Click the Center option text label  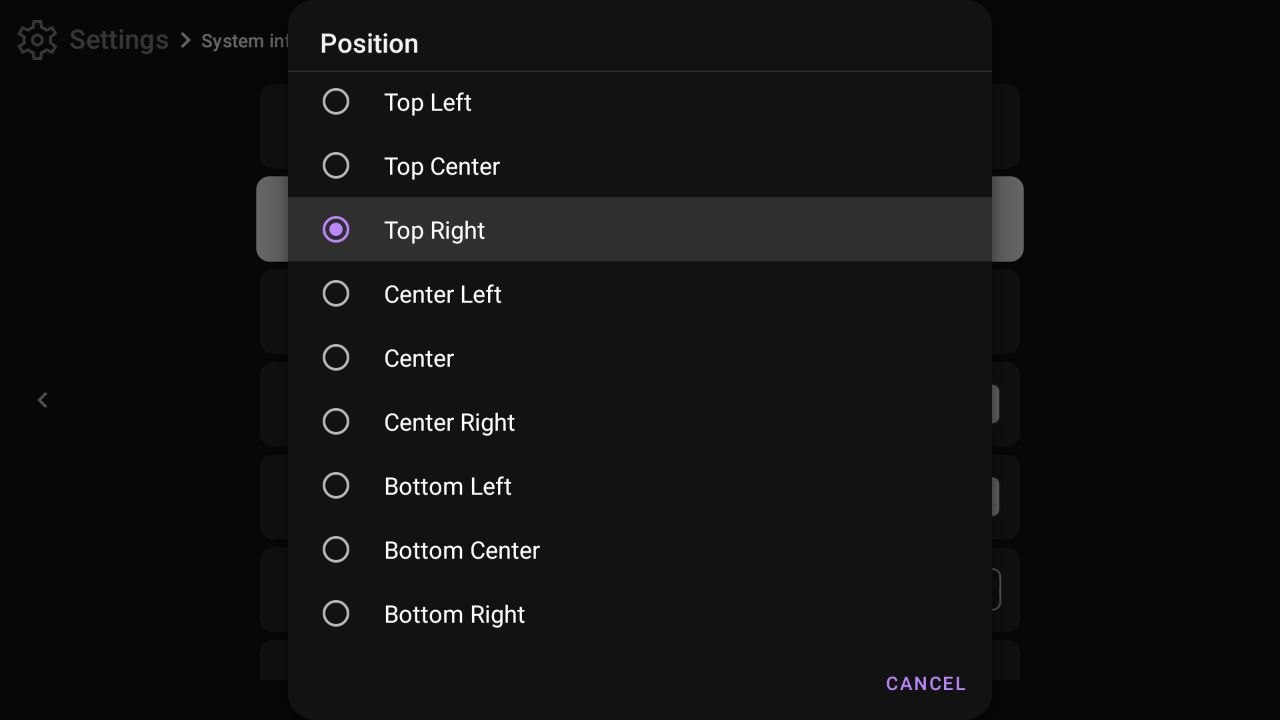pyautogui.click(x=418, y=358)
